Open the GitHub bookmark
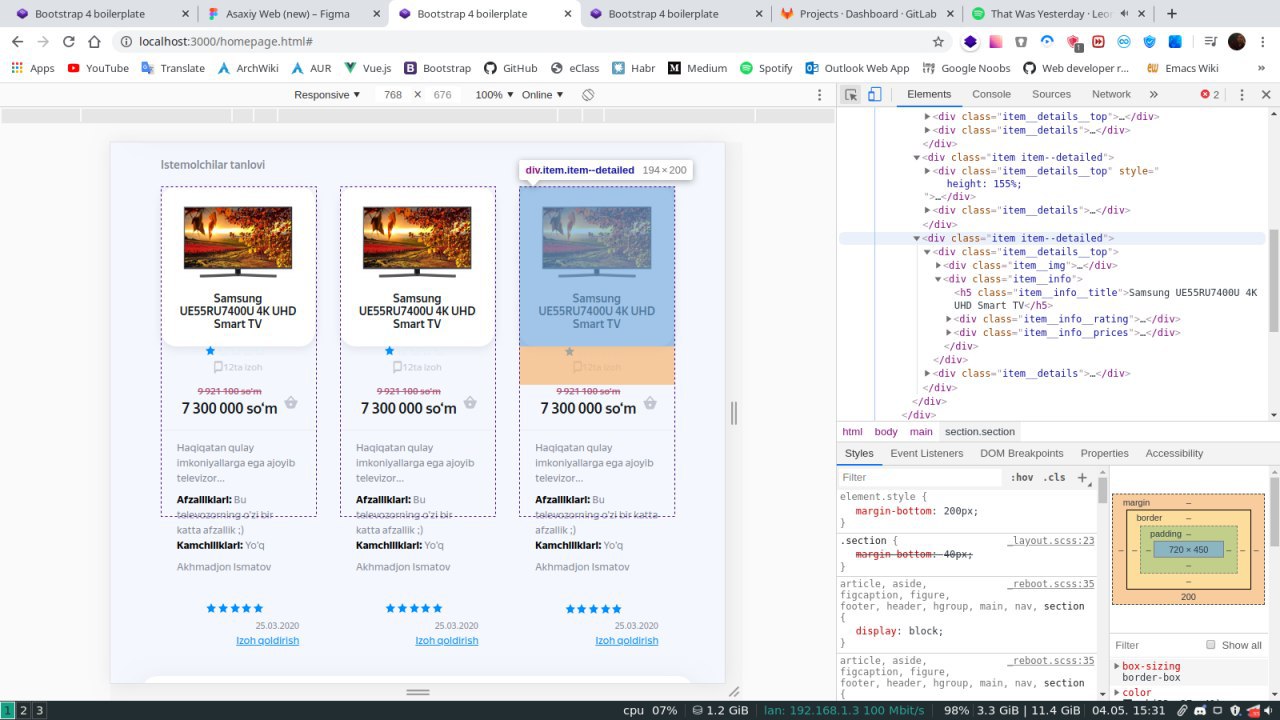1280x720 pixels. [510, 68]
